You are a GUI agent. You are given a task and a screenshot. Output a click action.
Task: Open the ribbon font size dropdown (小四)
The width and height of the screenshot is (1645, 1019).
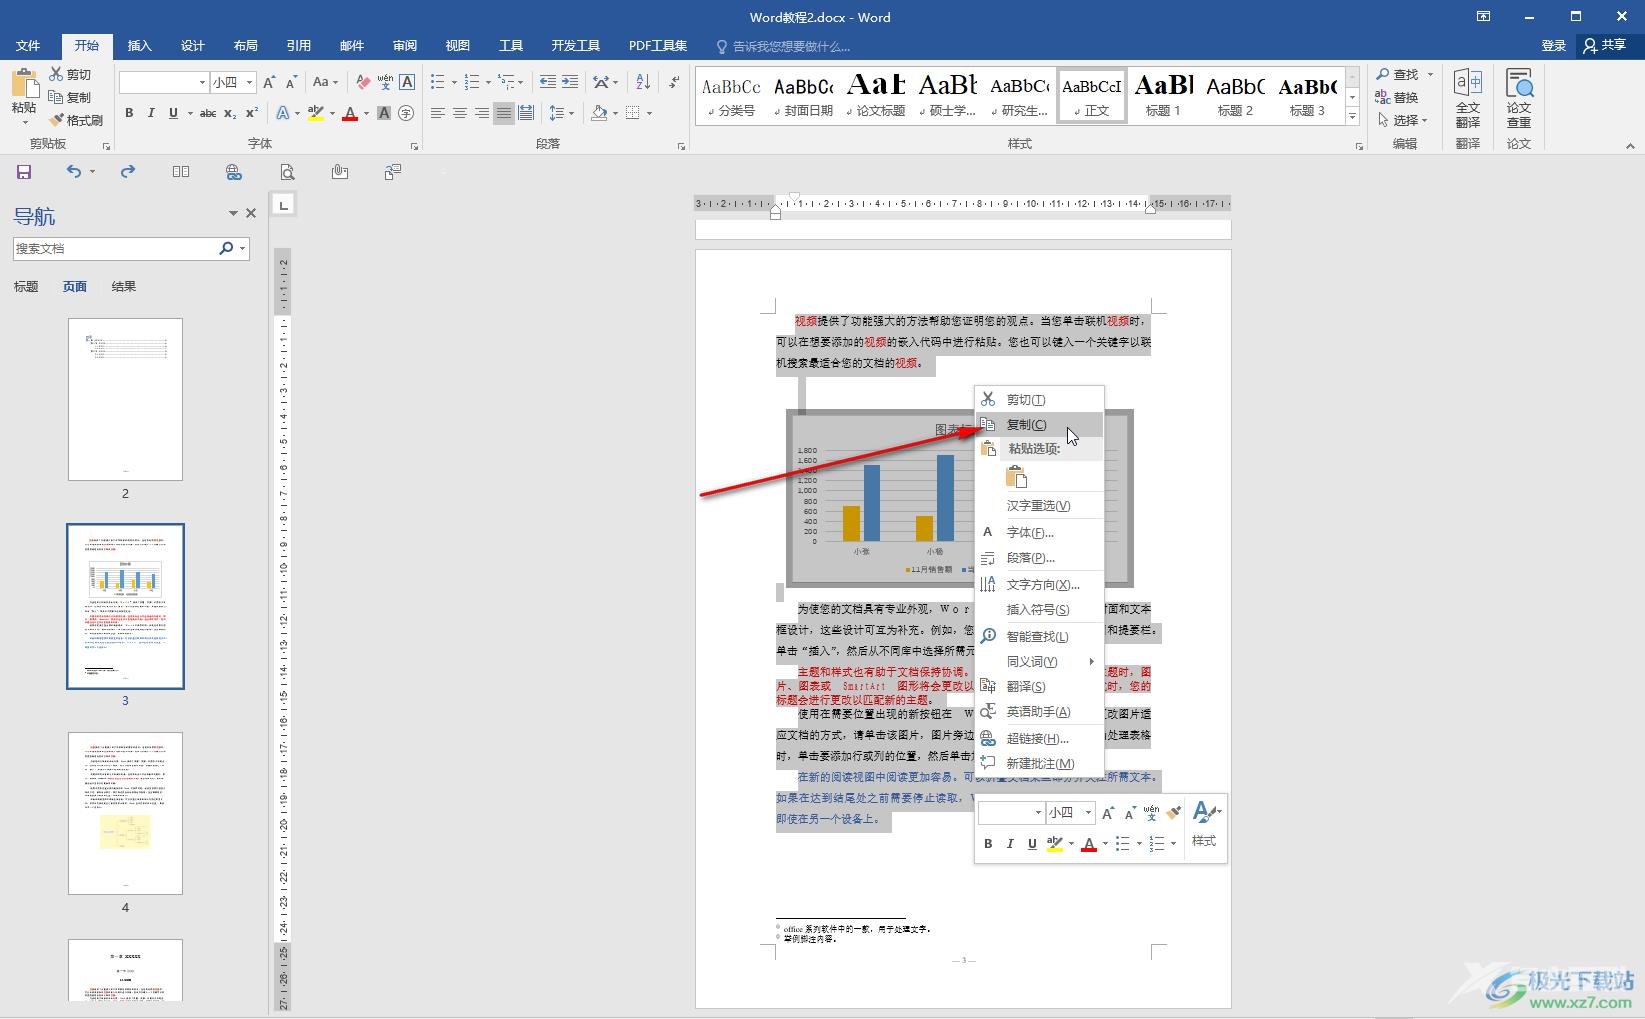tap(249, 82)
